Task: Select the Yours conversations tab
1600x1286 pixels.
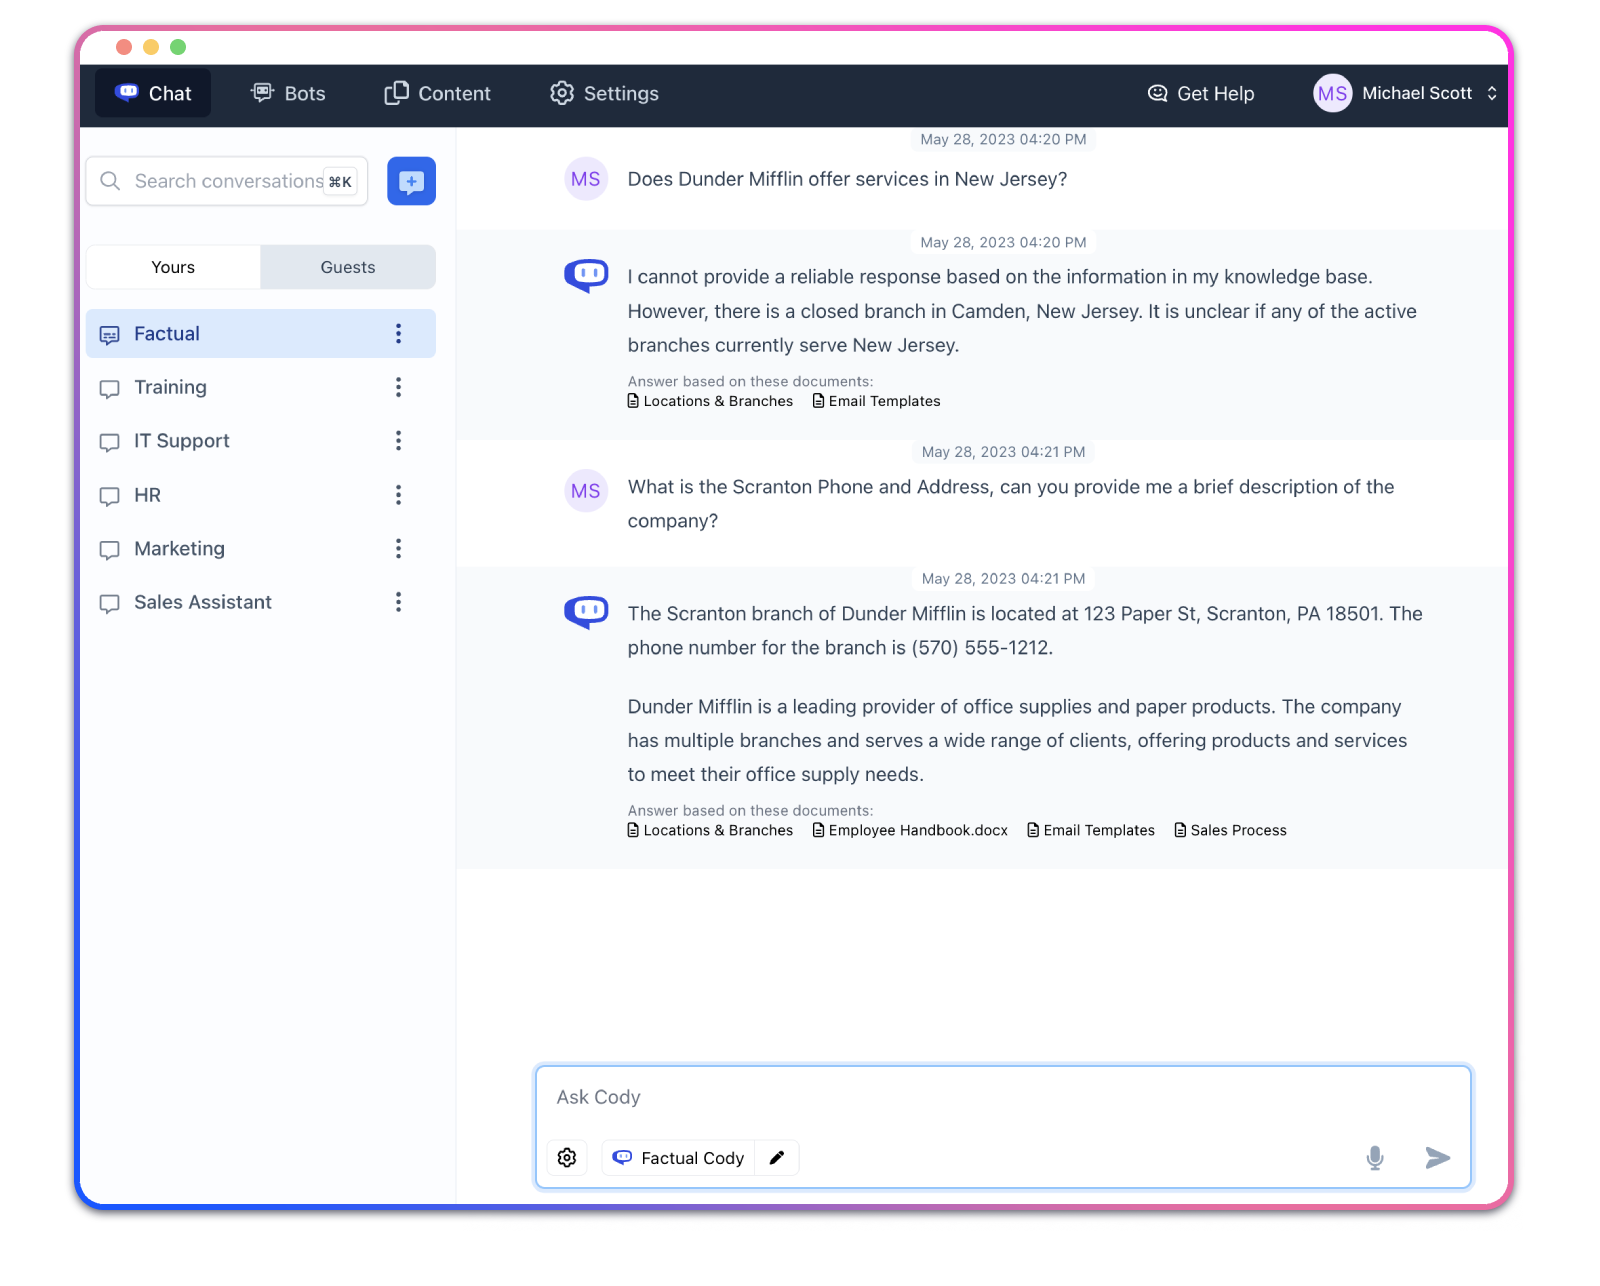Action: (x=173, y=267)
